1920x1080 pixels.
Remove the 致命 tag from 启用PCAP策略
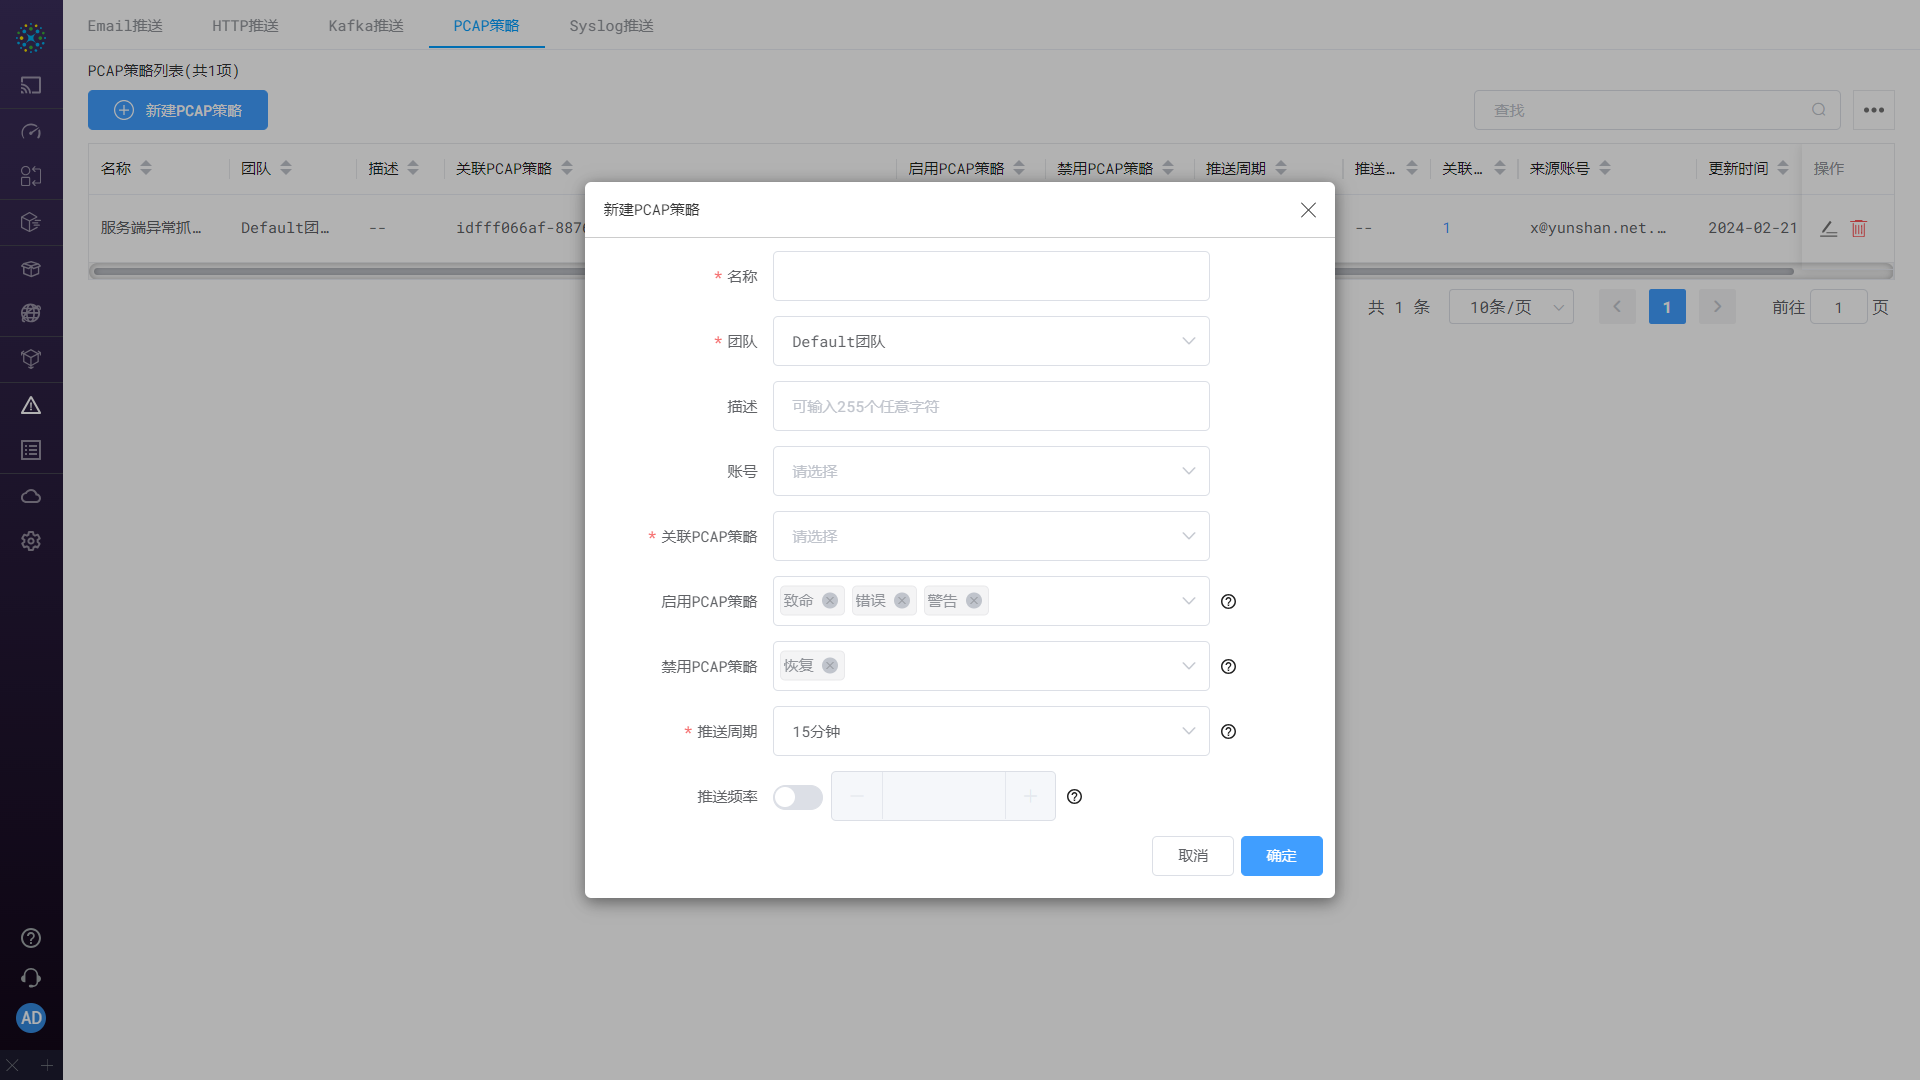pos(829,600)
